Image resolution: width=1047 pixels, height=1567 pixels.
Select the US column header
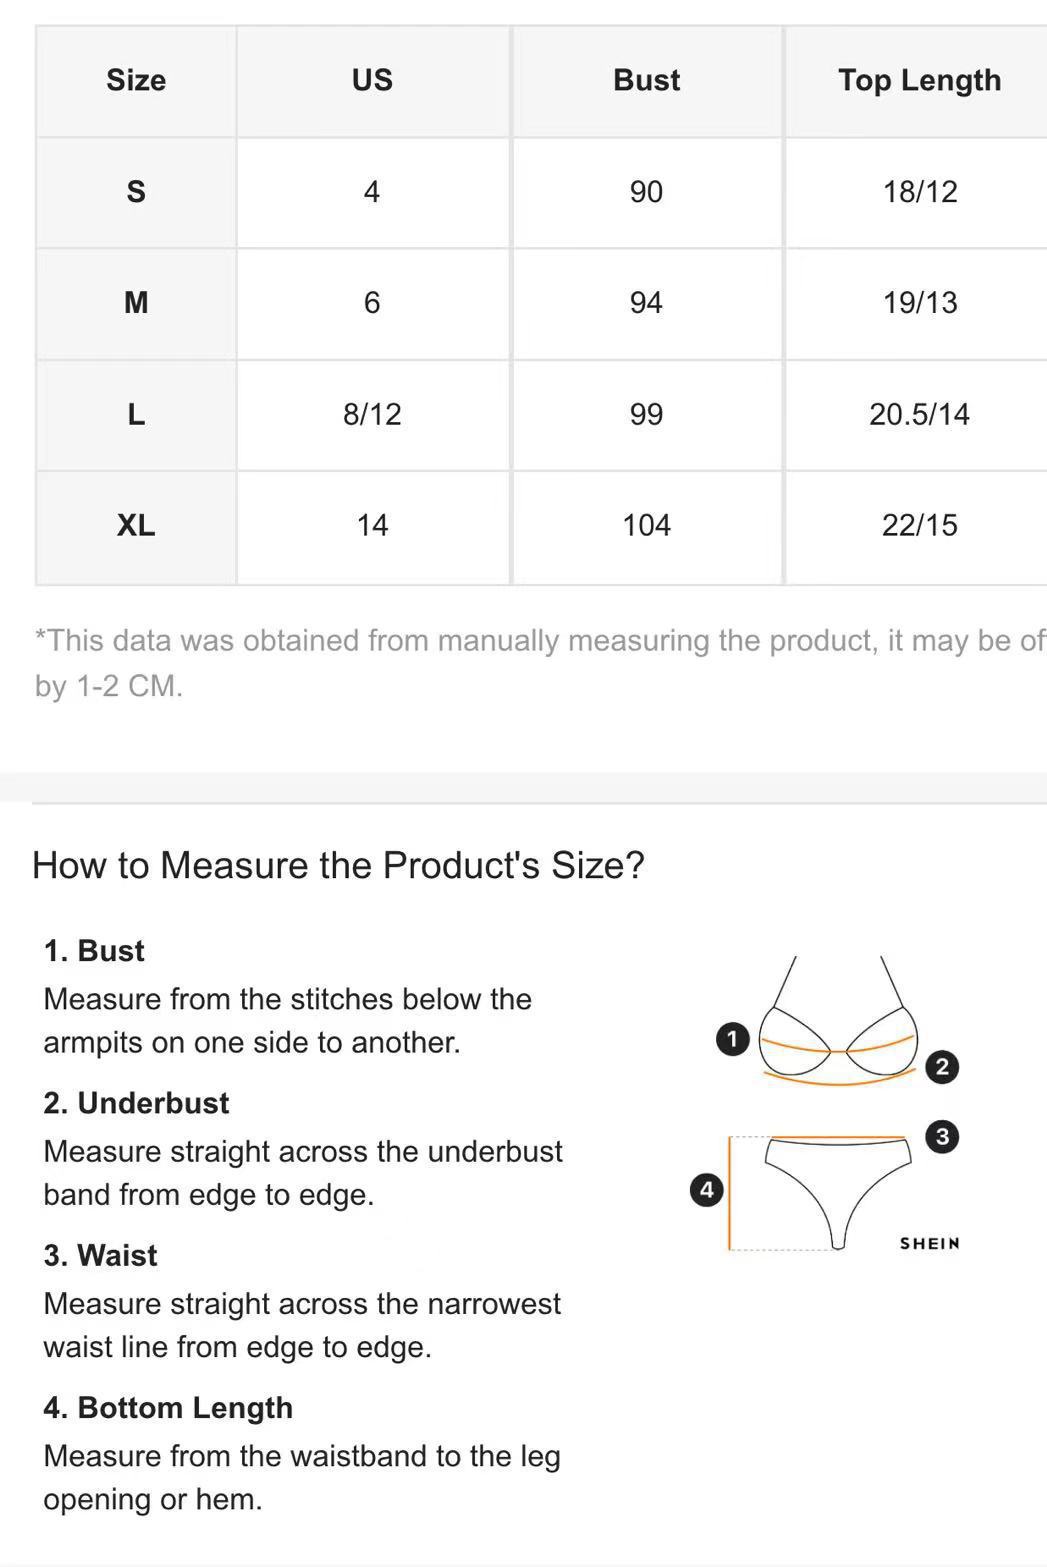[x=372, y=80]
